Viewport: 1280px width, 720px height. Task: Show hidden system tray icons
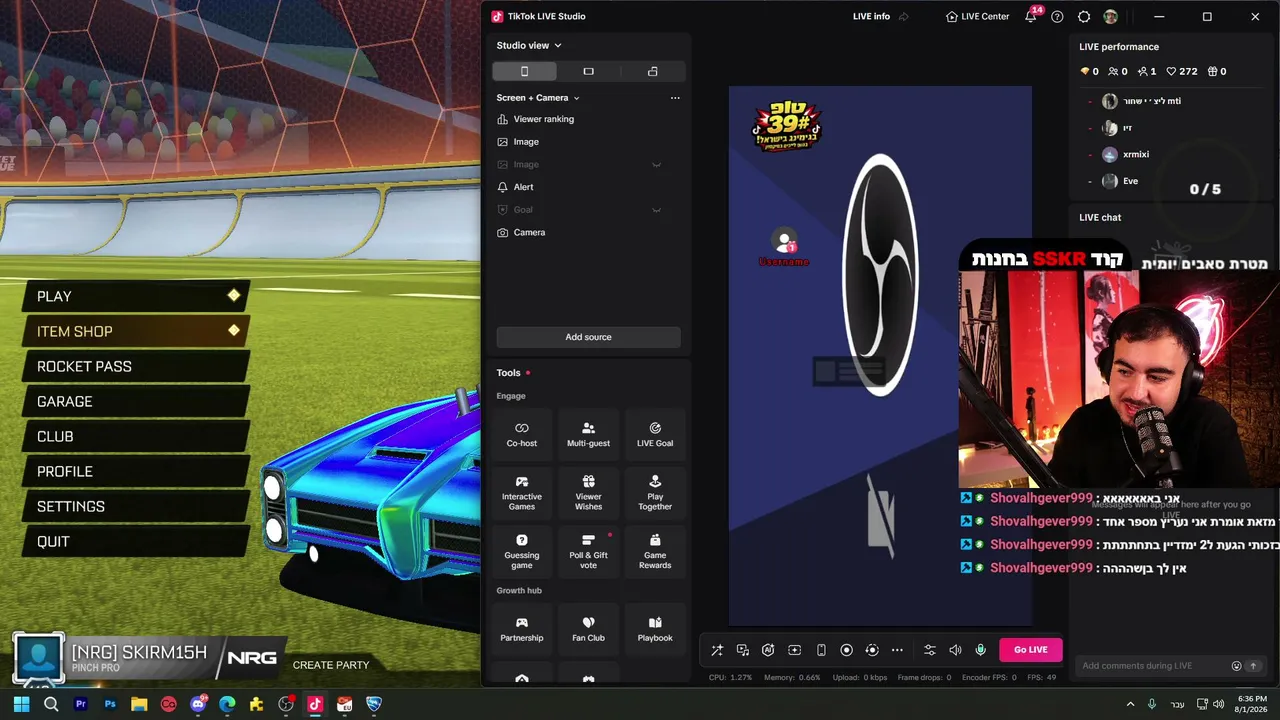click(1131, 704)
